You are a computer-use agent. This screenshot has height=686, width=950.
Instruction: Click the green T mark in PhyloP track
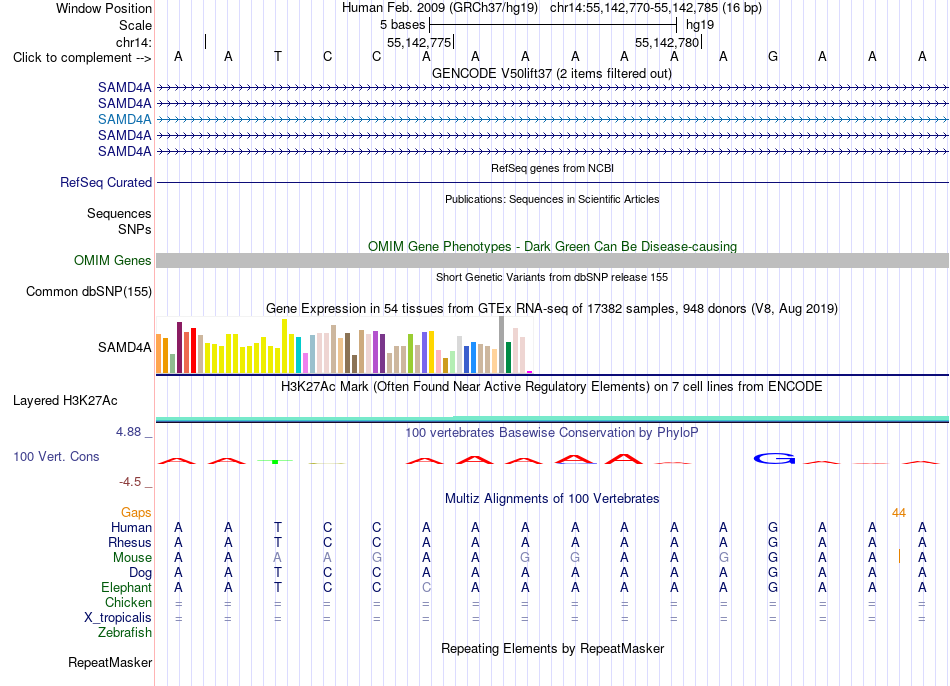tap(275, 462)
